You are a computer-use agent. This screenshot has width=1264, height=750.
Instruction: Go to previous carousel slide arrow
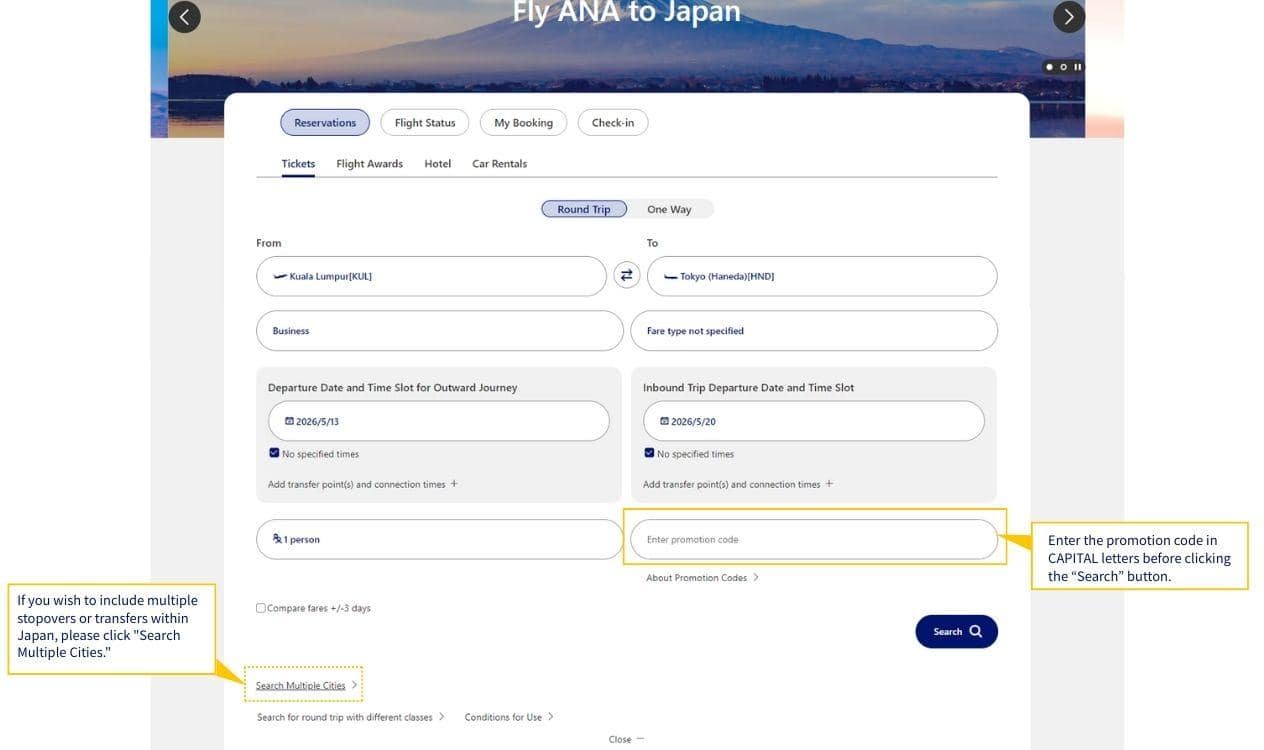pyautogui.click(x=184, y=16)
